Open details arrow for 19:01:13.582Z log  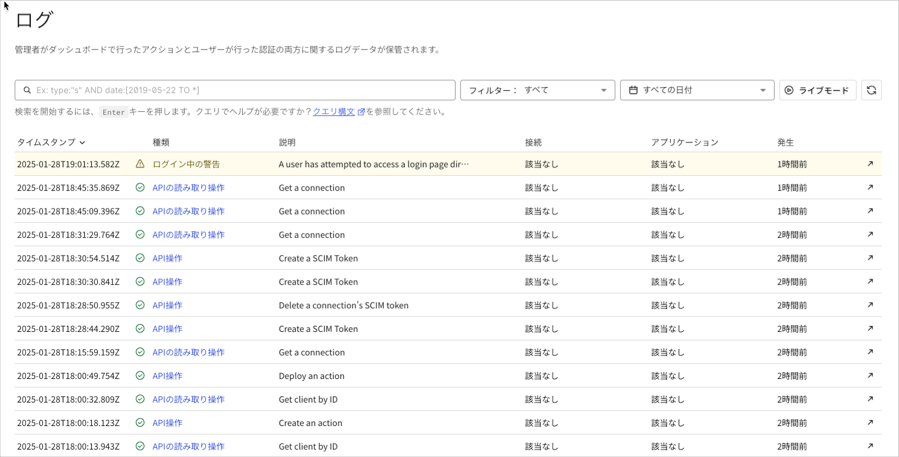[x=870, y=164]
